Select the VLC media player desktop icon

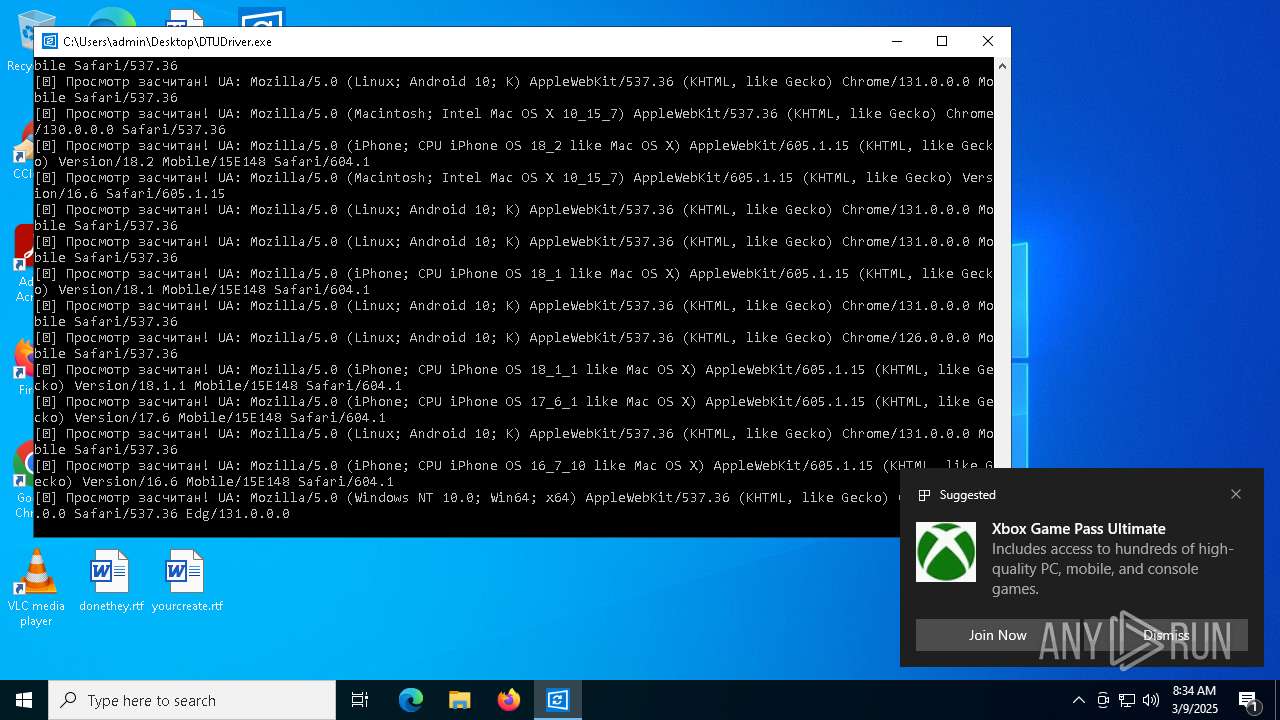[x=36, y=588]
